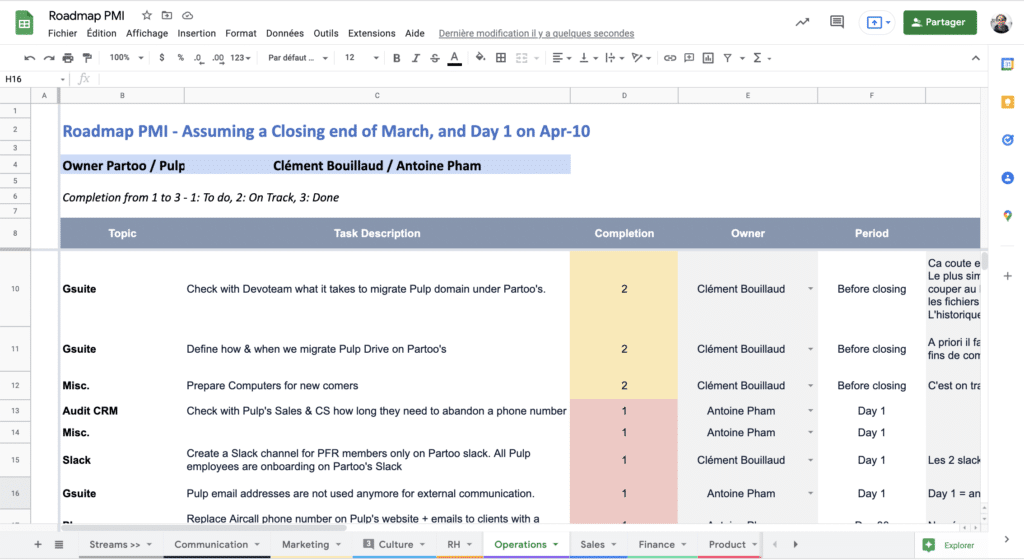The image size is (1024, 560).
Task: Open Contacts in side panel
Action: 1008,178
